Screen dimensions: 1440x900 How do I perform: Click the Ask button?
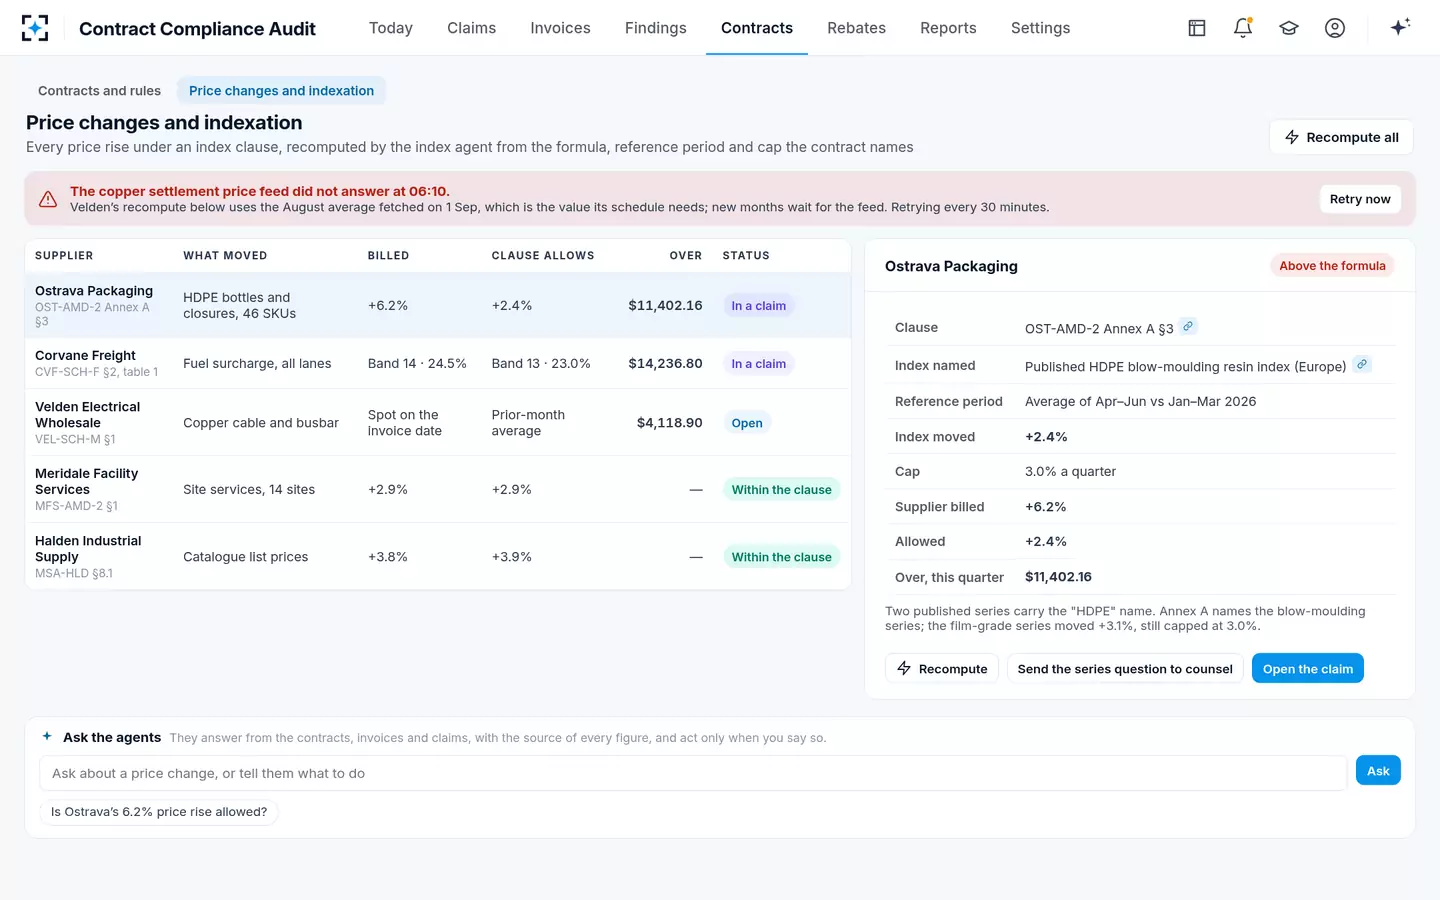pos(1378,771)
